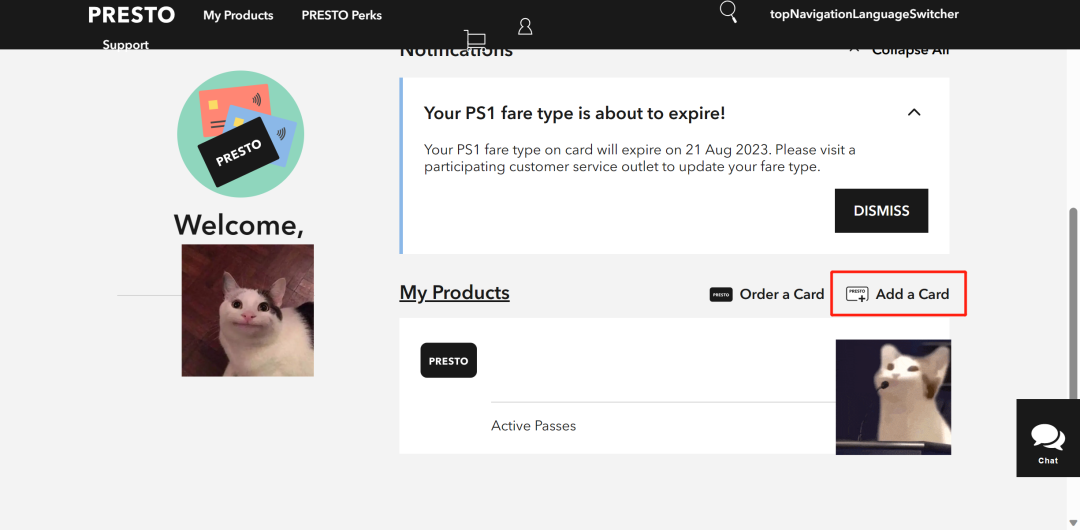Click the PRESTO logo in header
Viewport: 1080px width, 530px height.
[x=131, y=15]
